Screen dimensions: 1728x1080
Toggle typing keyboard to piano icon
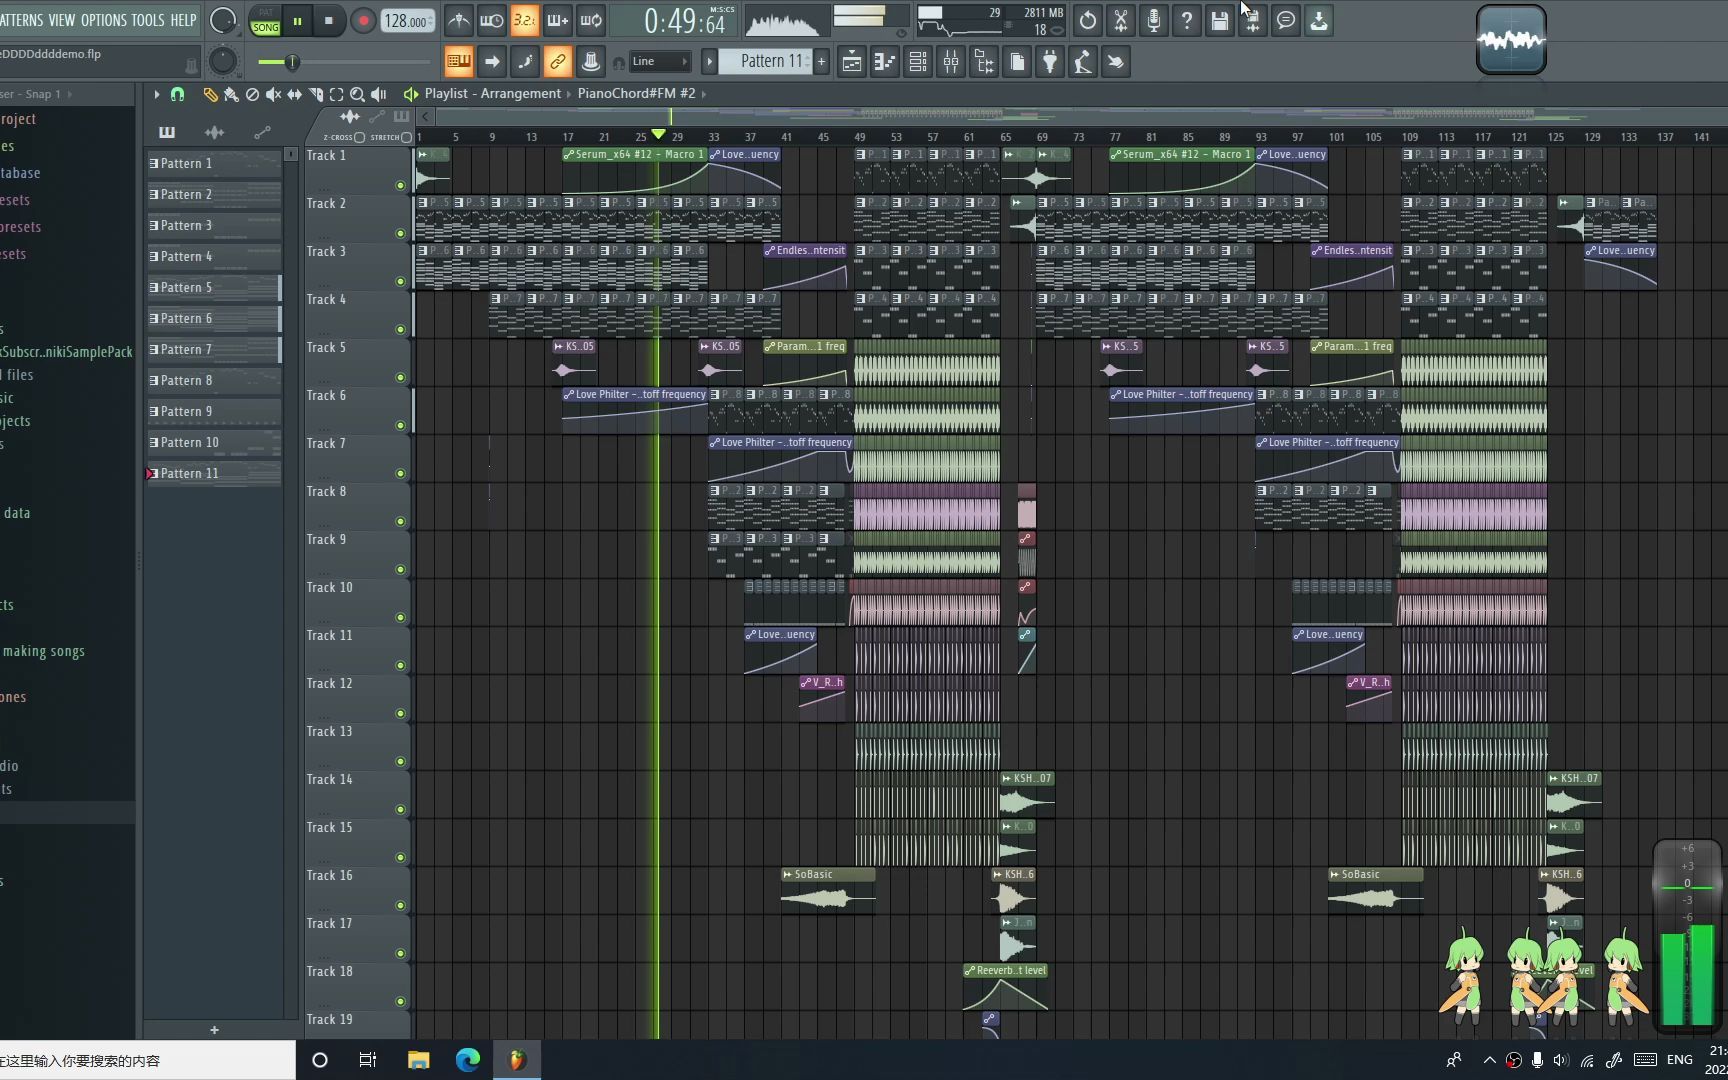(x=459, y=62)
